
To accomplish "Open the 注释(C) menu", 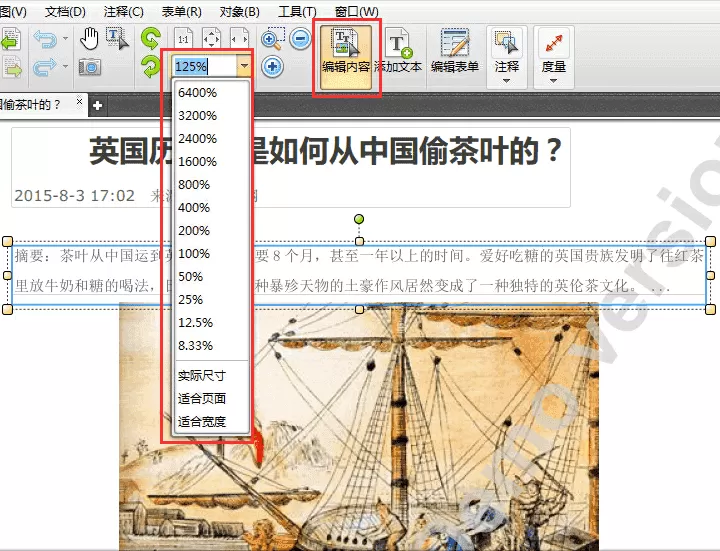I will pyautogui.click(x=124, y=11).
